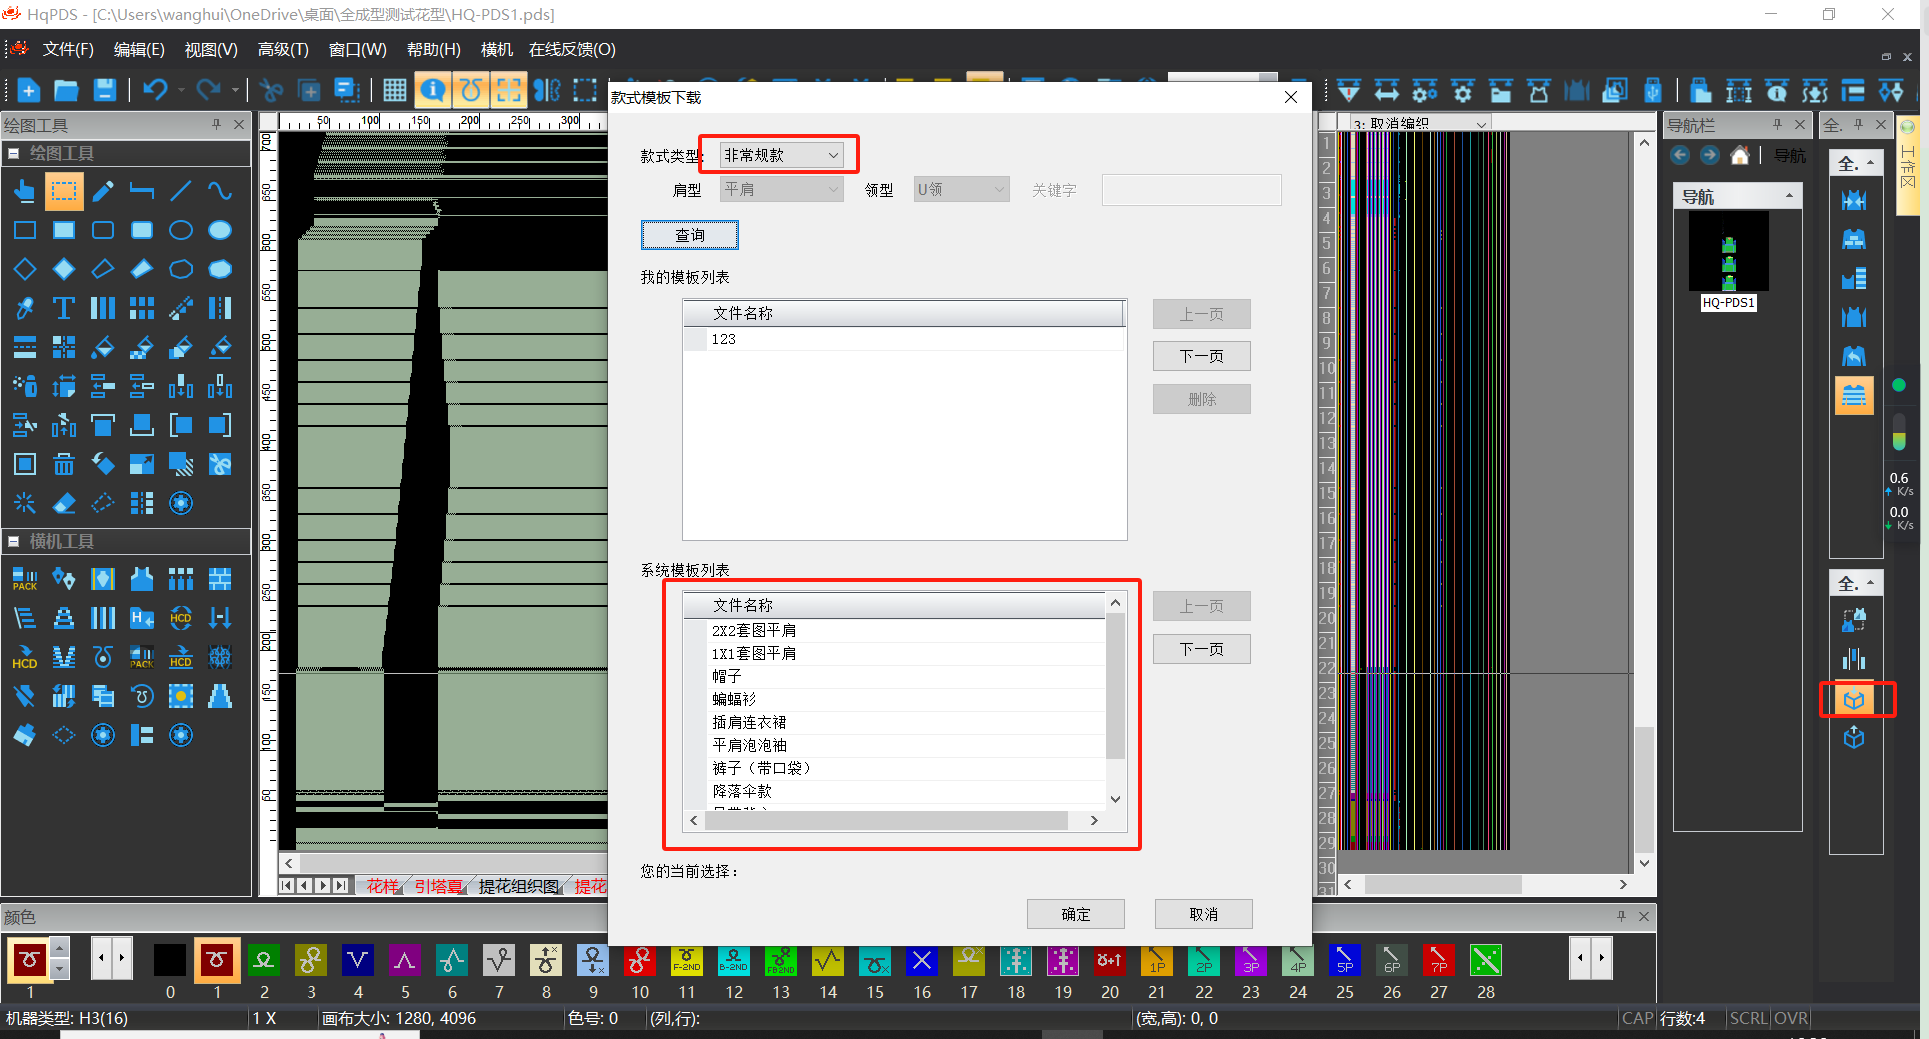
Task: Pin the 颜色 panel
Action: (1621, 916)
